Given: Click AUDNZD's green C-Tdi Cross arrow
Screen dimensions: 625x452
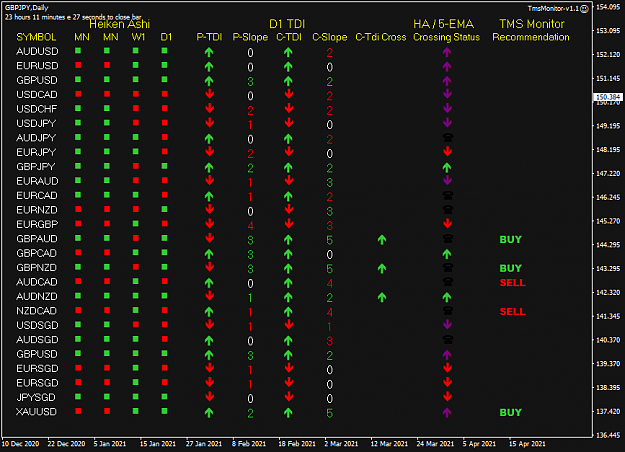Looking at the screenshot, I should [382, 297].
